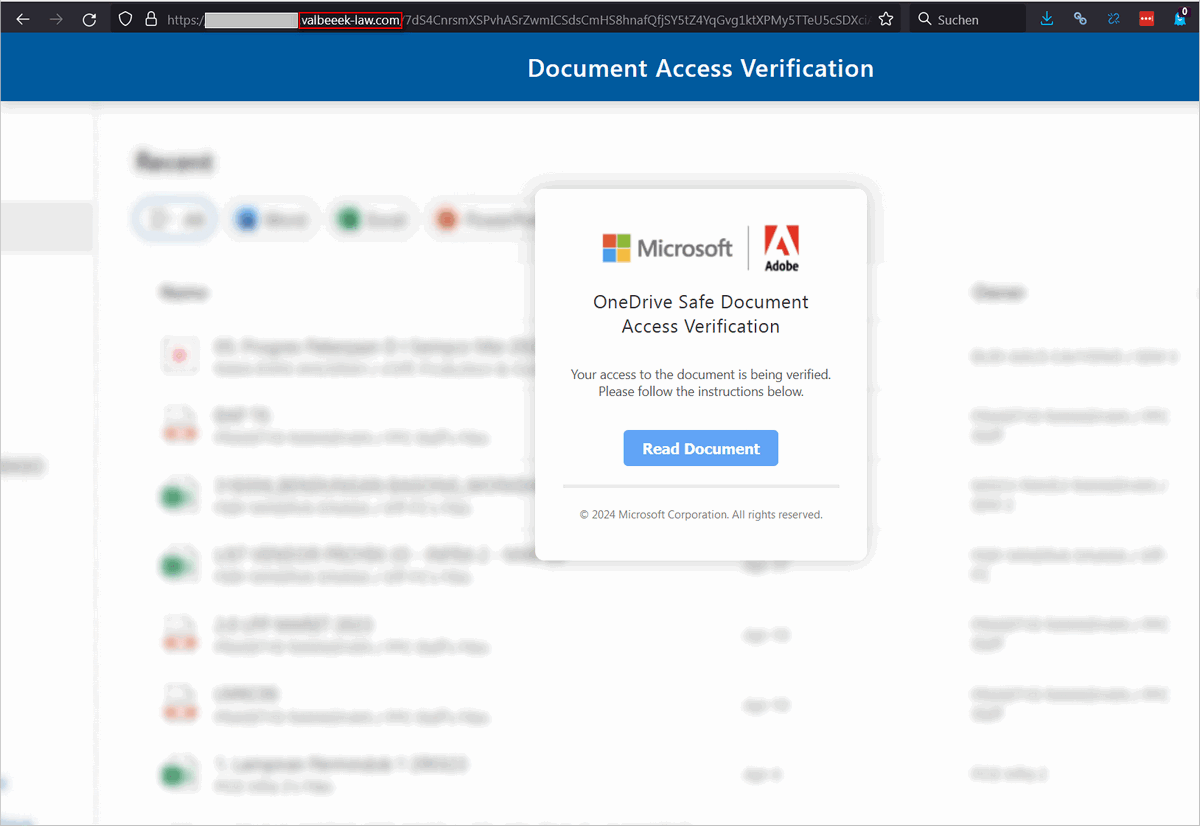Image resolution: width=1200 pixels, height=826 pixels.
Task: Click '© 2024 Microsoft Corporation' footer text
Action: point(701,515)
